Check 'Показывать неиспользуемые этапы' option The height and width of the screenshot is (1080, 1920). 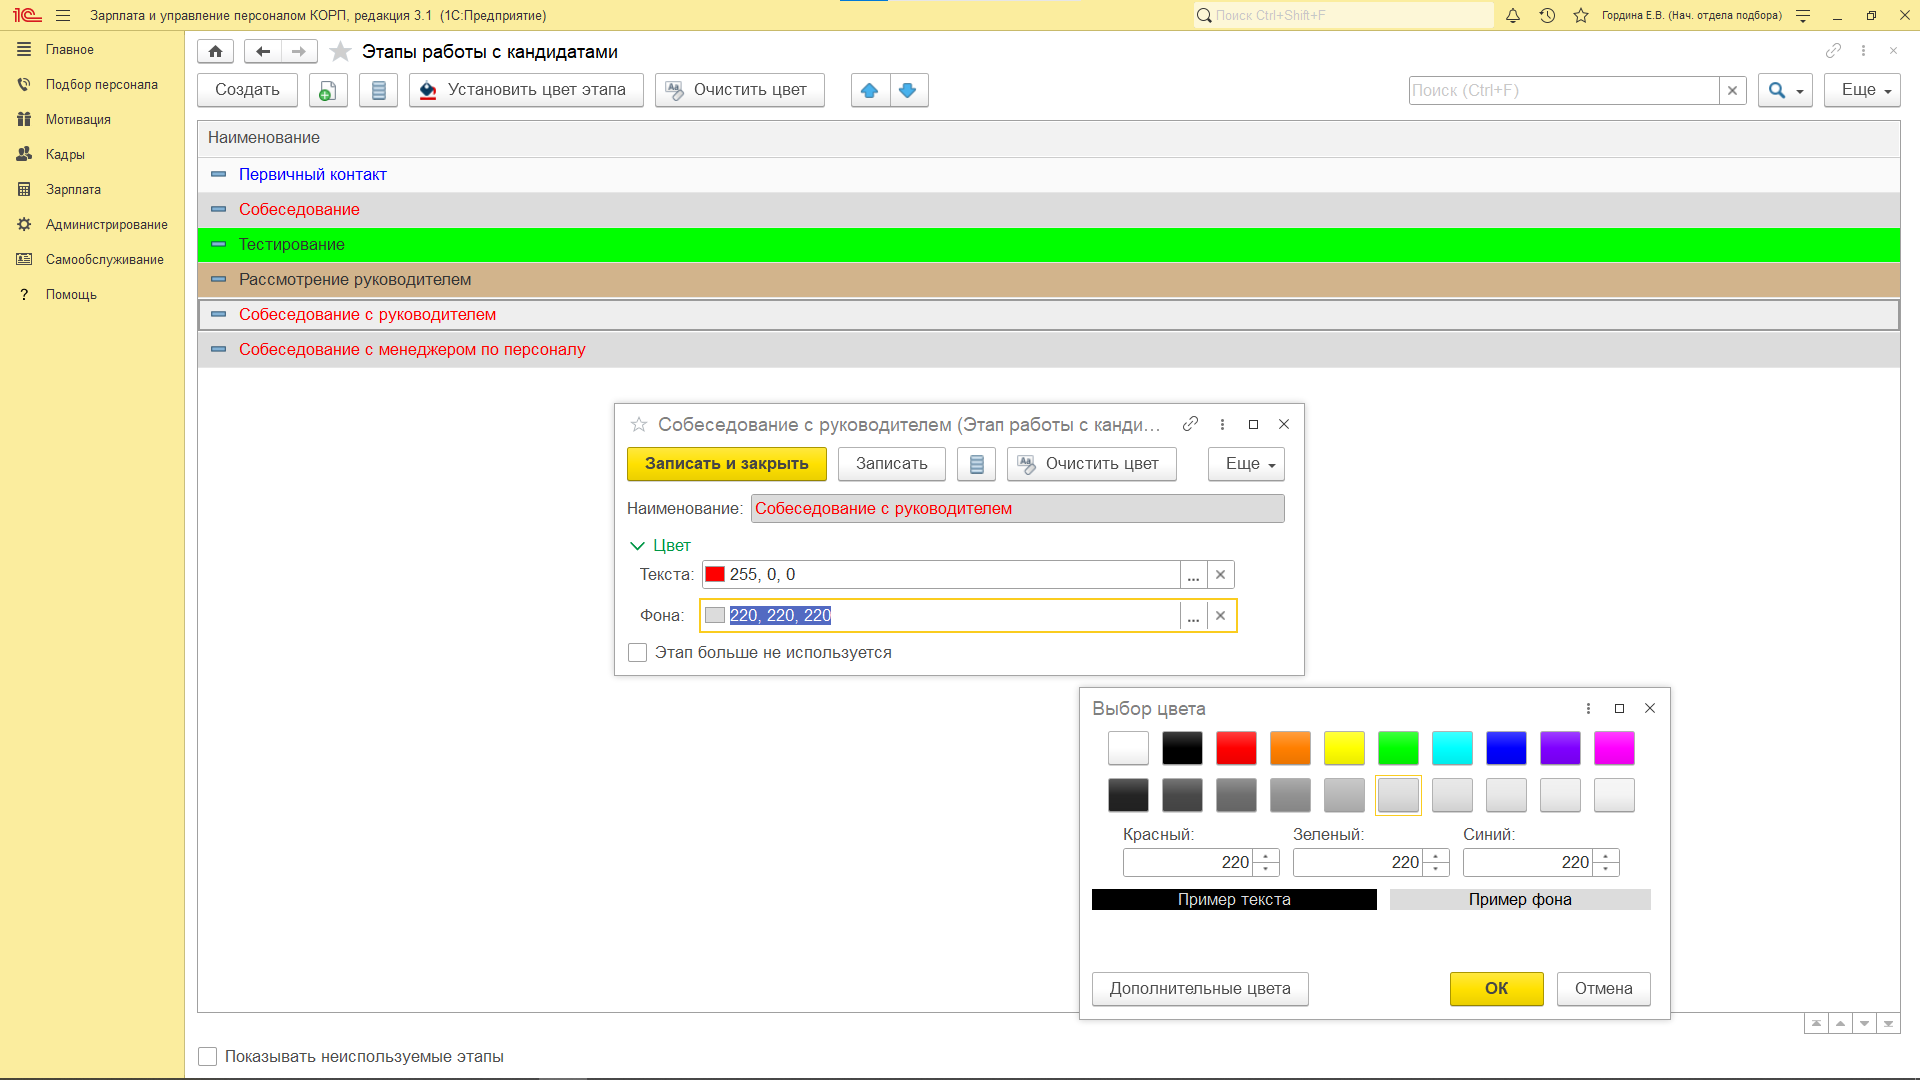208,1057
